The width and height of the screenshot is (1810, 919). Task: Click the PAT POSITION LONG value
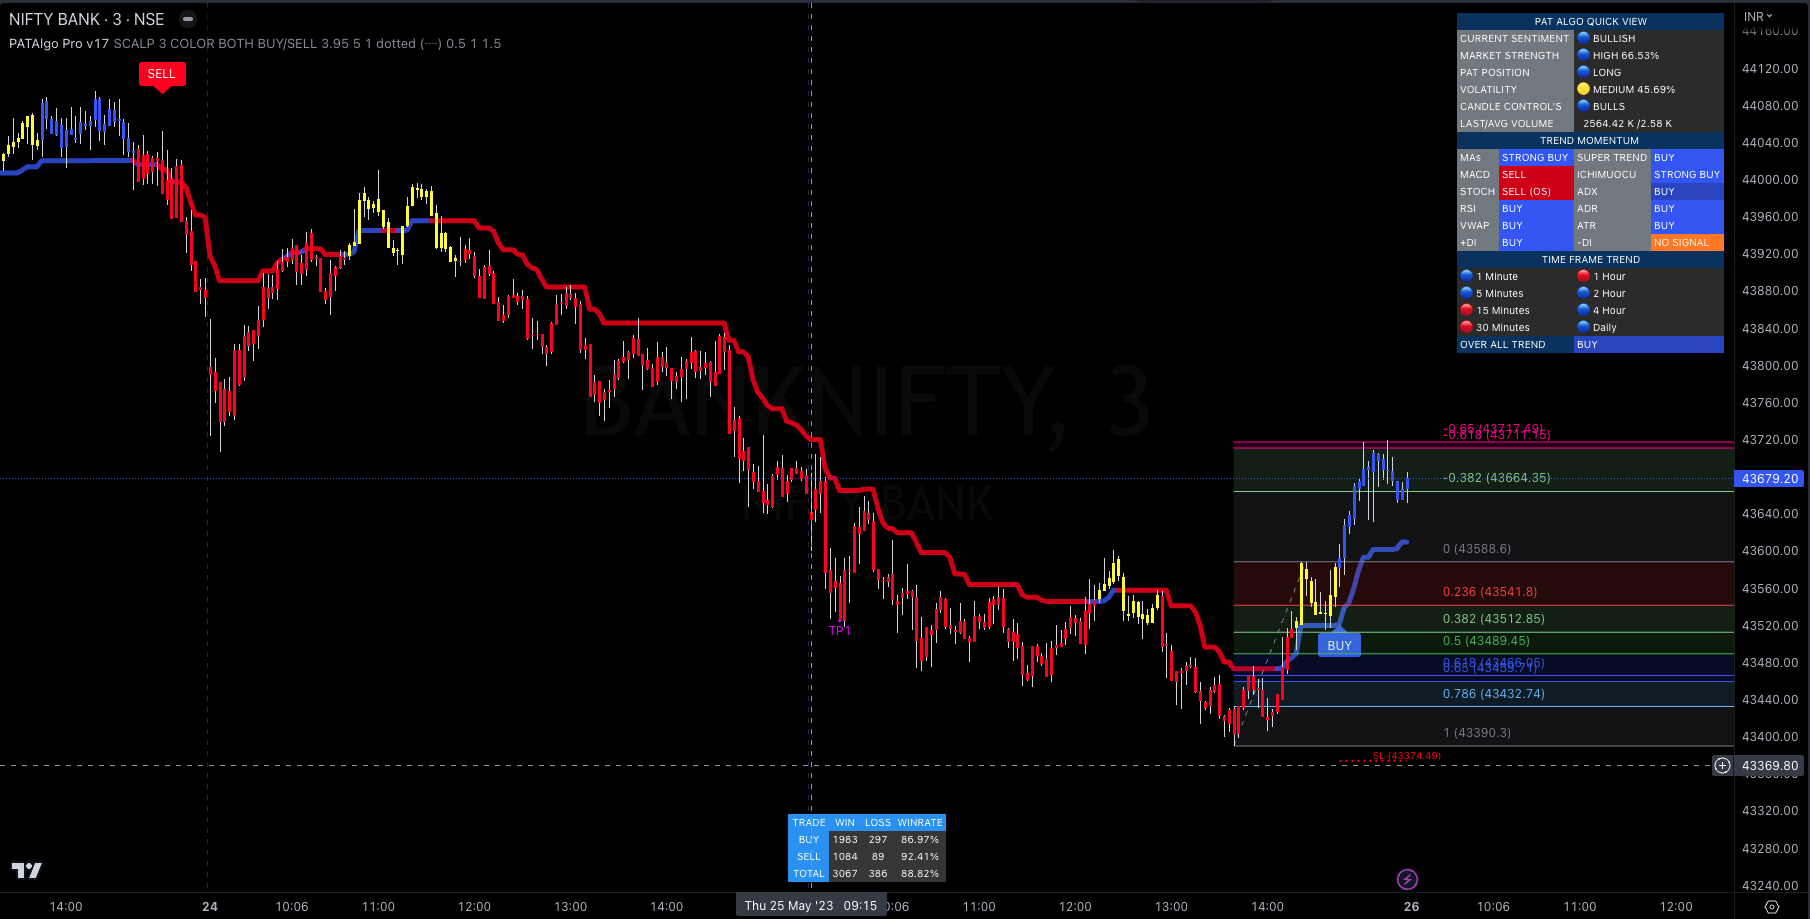coord(1607,73)
